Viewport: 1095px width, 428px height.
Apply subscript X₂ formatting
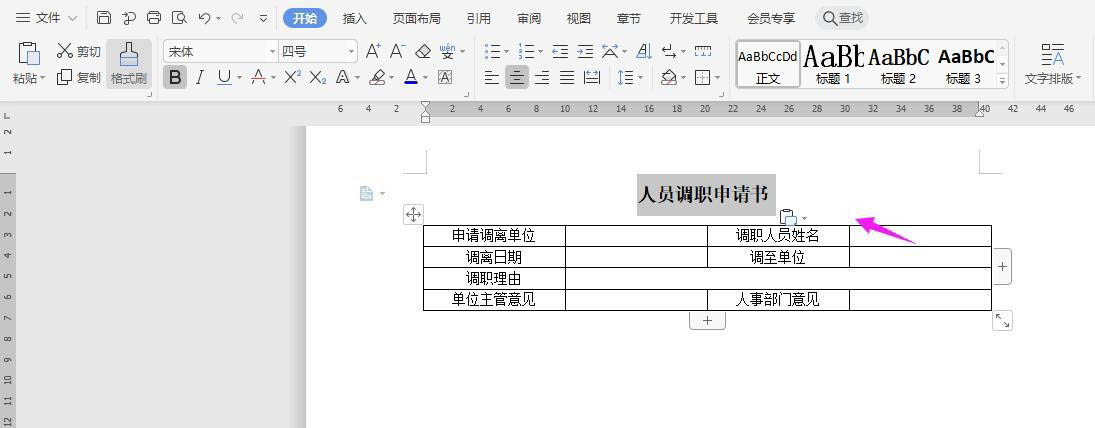coord(318,78)
